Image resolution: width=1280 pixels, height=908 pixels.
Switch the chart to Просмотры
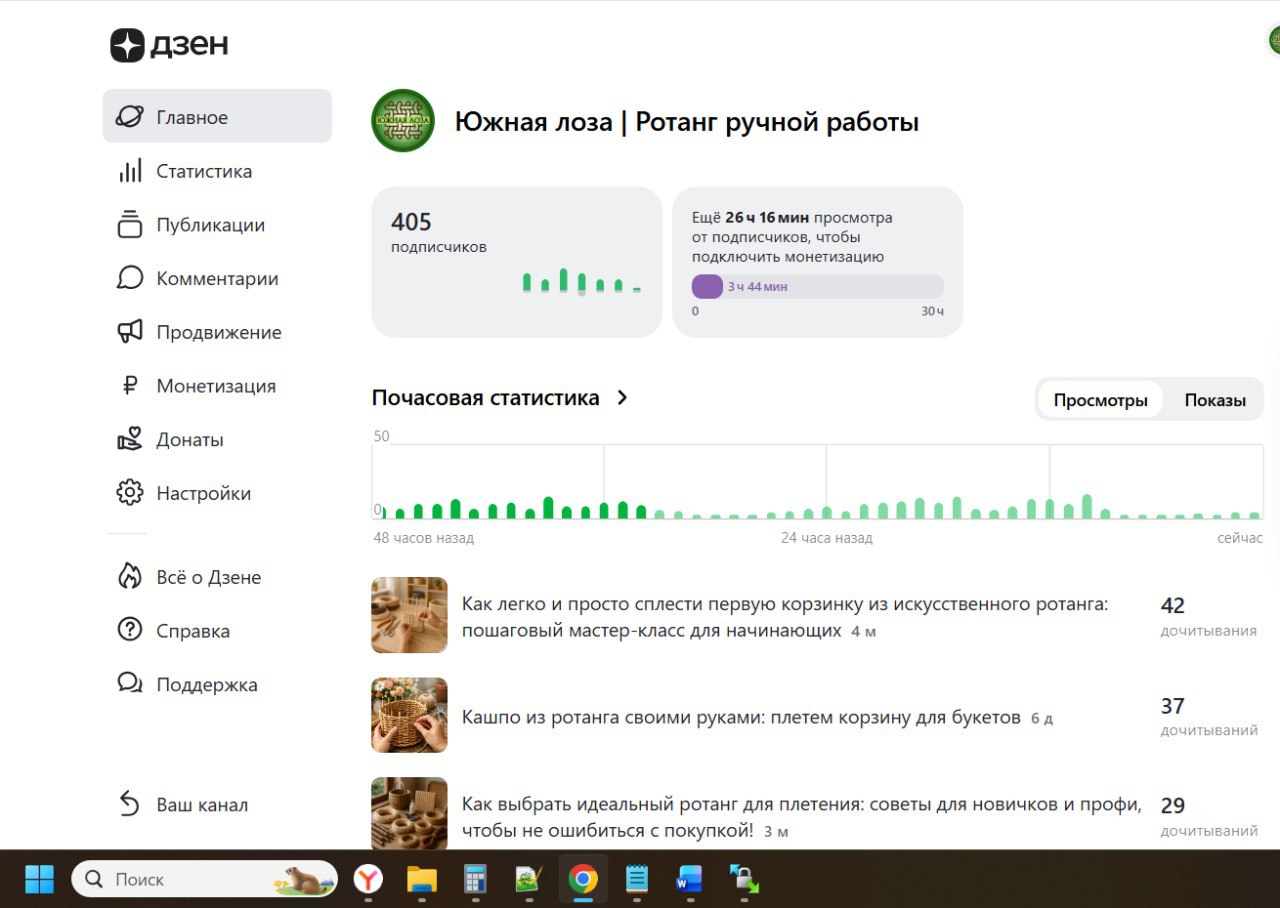(x=1100, y=400)
